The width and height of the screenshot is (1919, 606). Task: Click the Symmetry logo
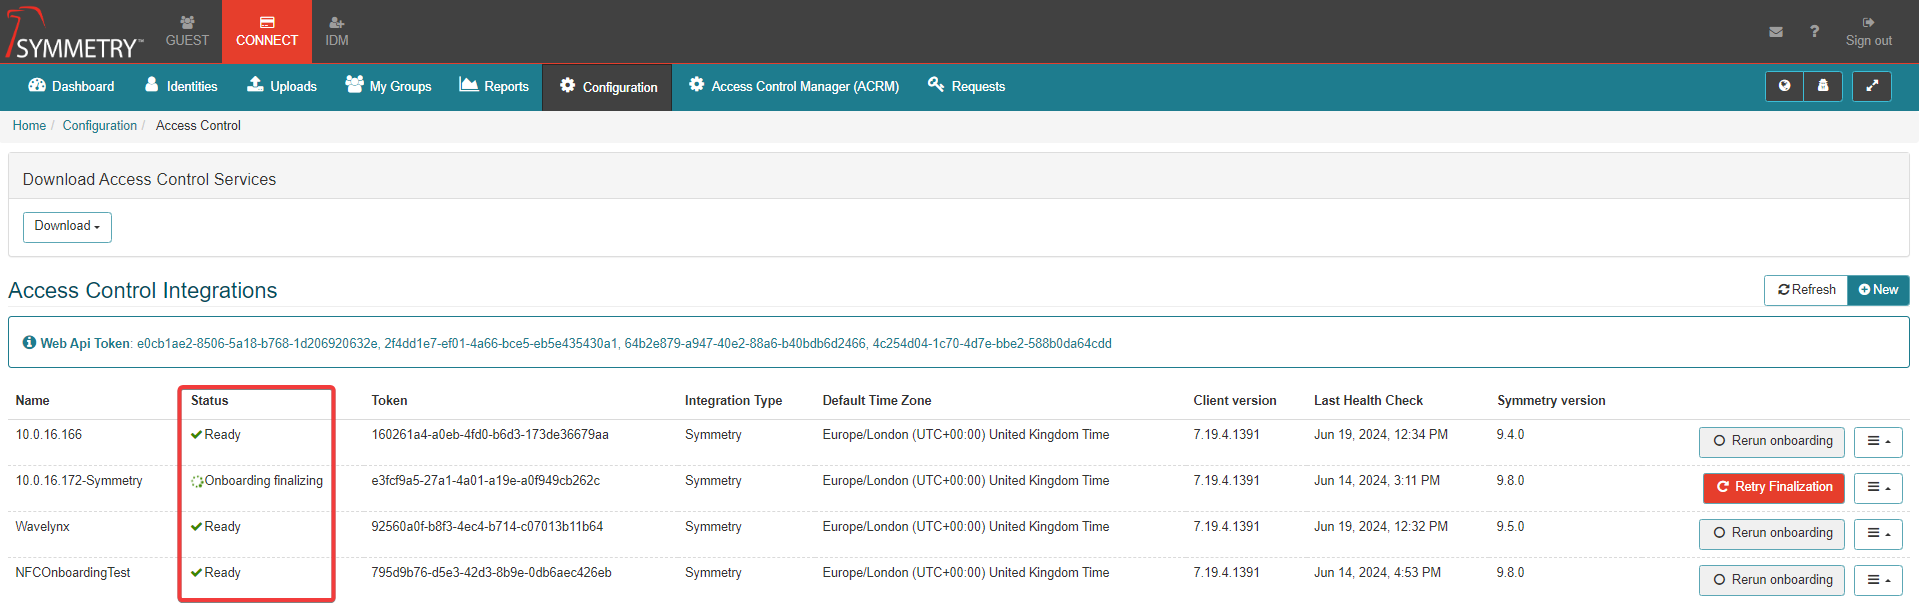(x=75, y=34)
